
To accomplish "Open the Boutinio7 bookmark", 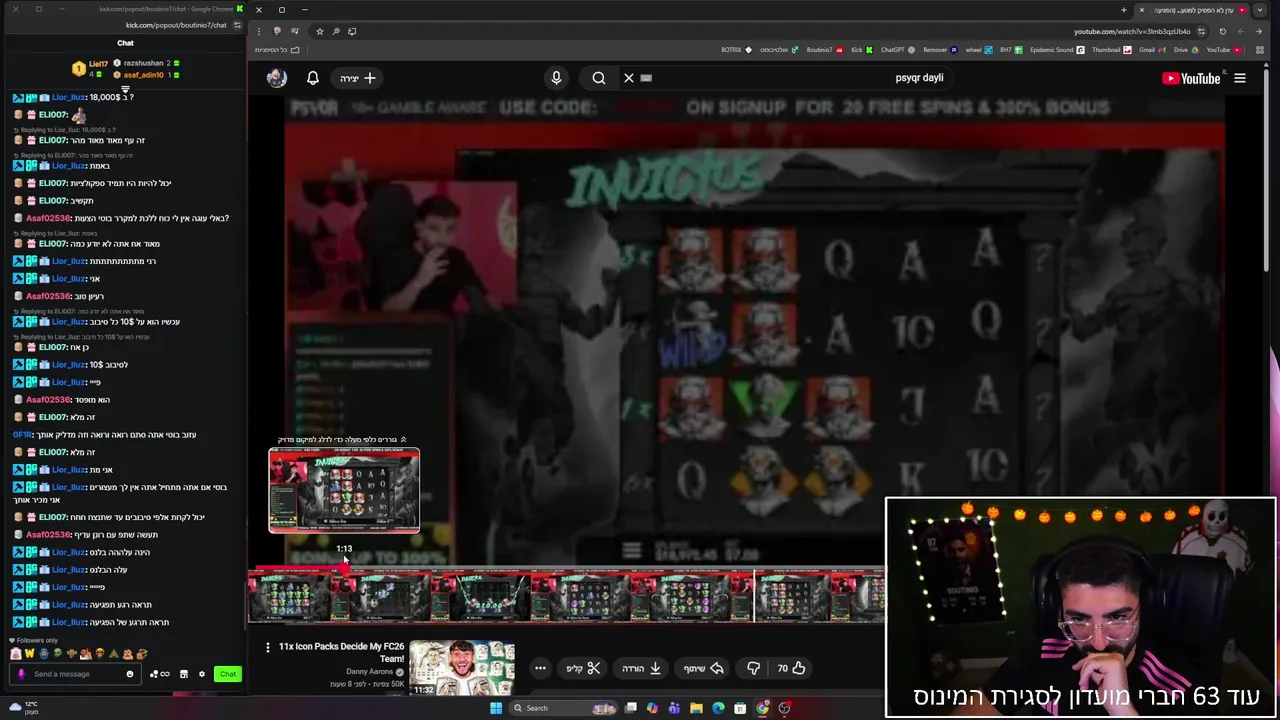I will click(x=825, y=50).
